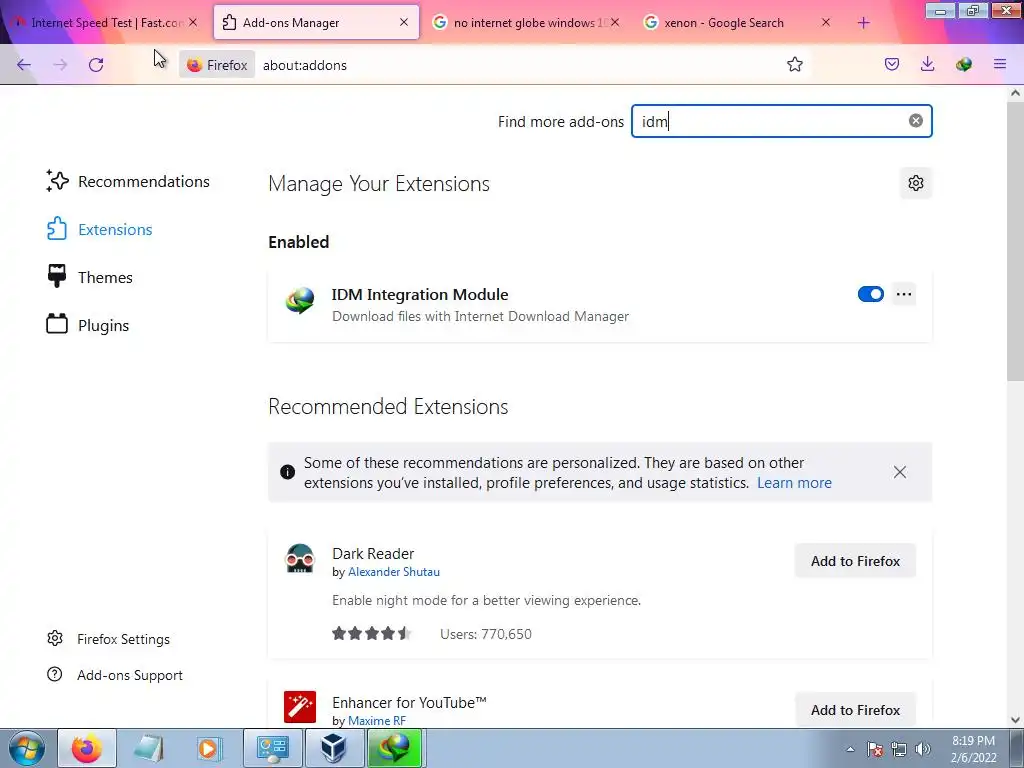
Task: Bookmark this page with the star icon
Action: [795, 65]
